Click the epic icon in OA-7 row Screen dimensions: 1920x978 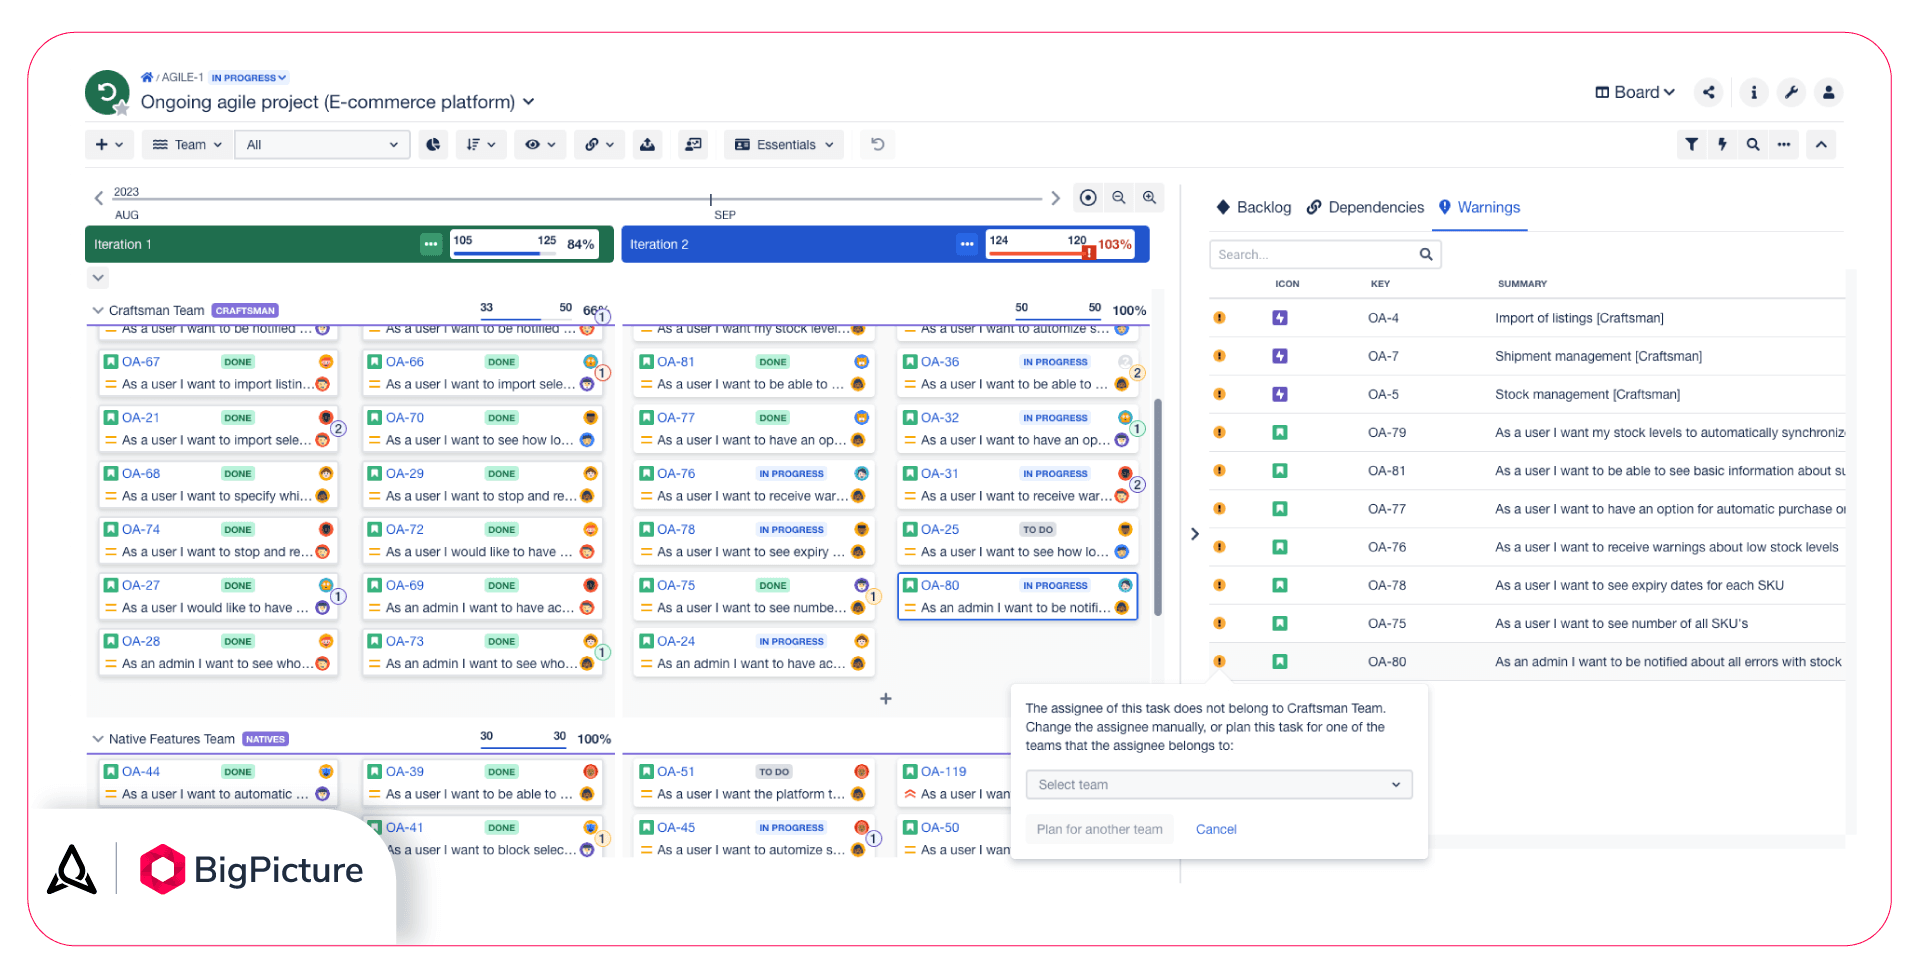tap(1280, 356)
